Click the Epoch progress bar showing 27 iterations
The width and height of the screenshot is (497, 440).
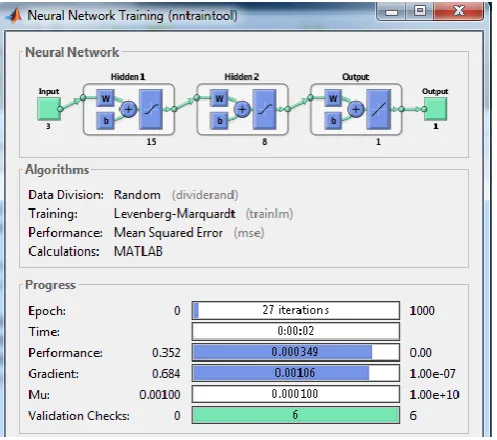tap(296, 310)
